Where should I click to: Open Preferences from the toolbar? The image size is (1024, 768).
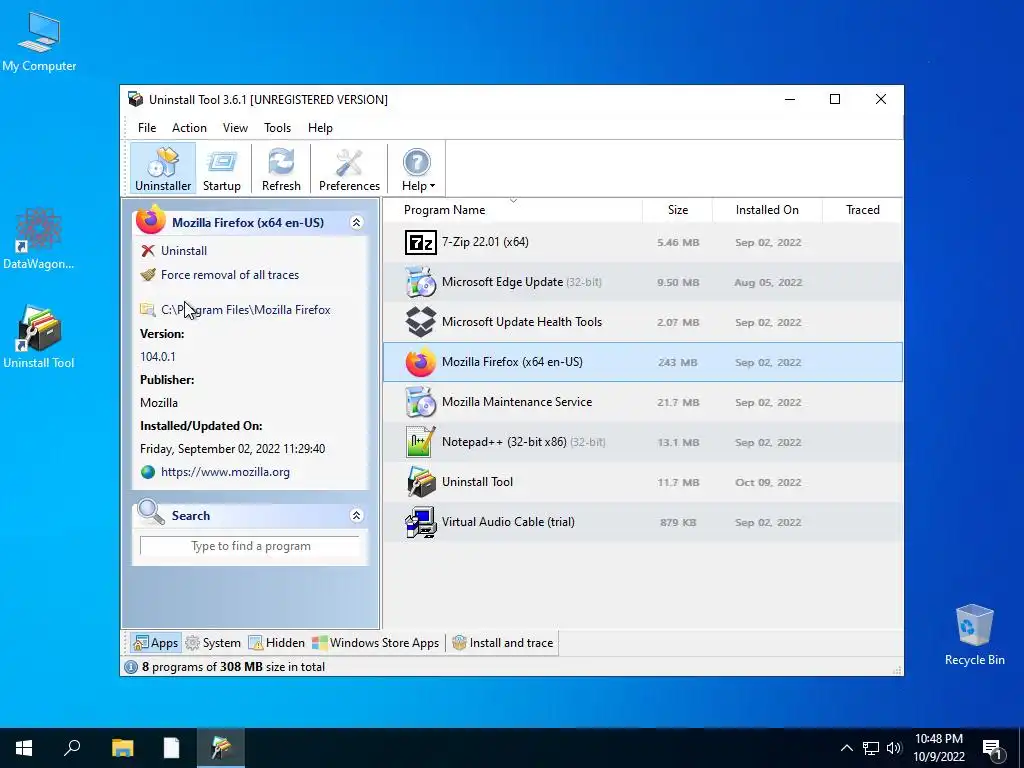349,169
